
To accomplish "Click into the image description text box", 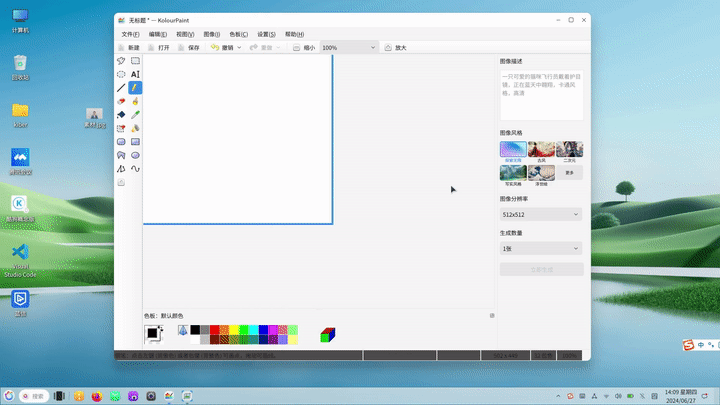I will [541, 95].
